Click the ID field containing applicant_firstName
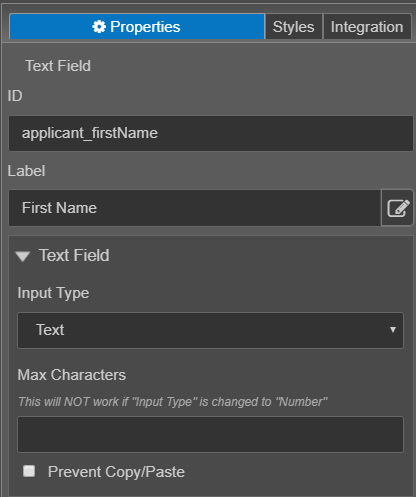This screenshot has height=497, width=416. (x=211, y=133)
